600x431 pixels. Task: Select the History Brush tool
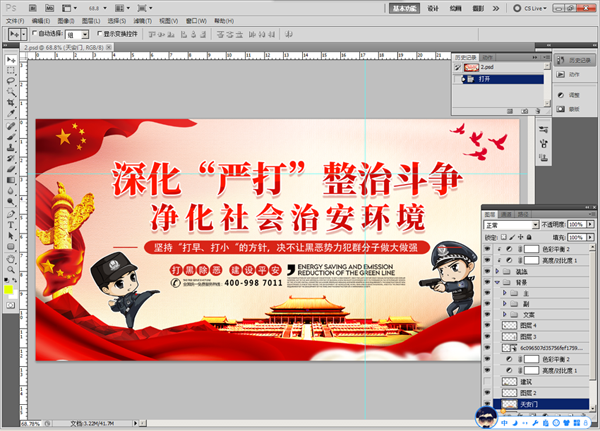(x=11, y=158)
